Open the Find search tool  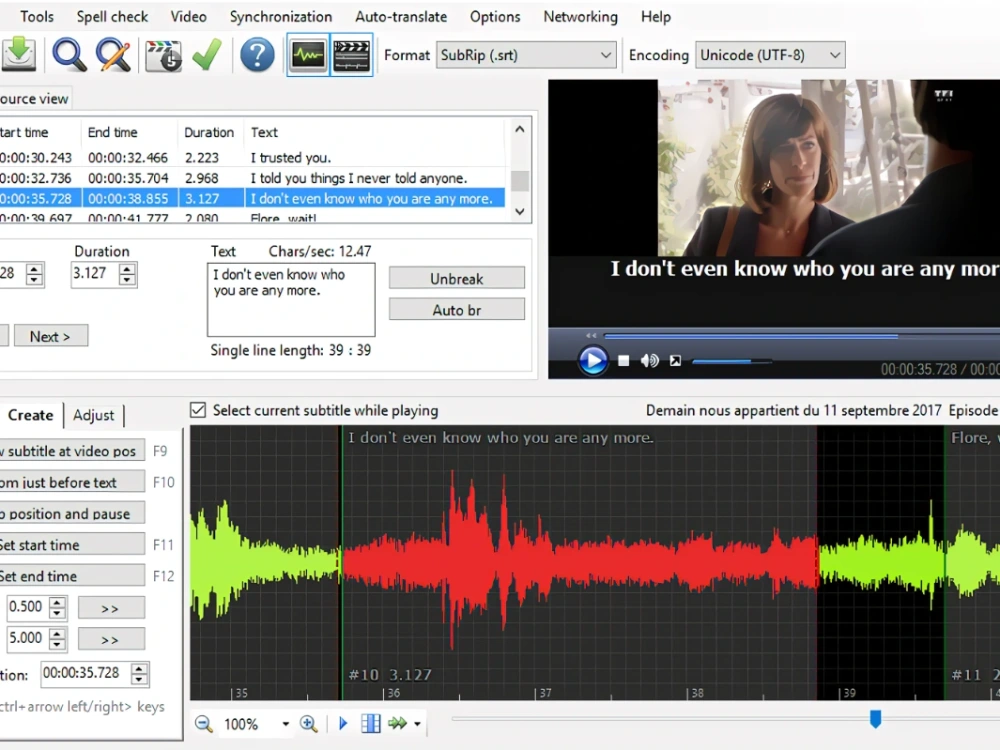69,55
